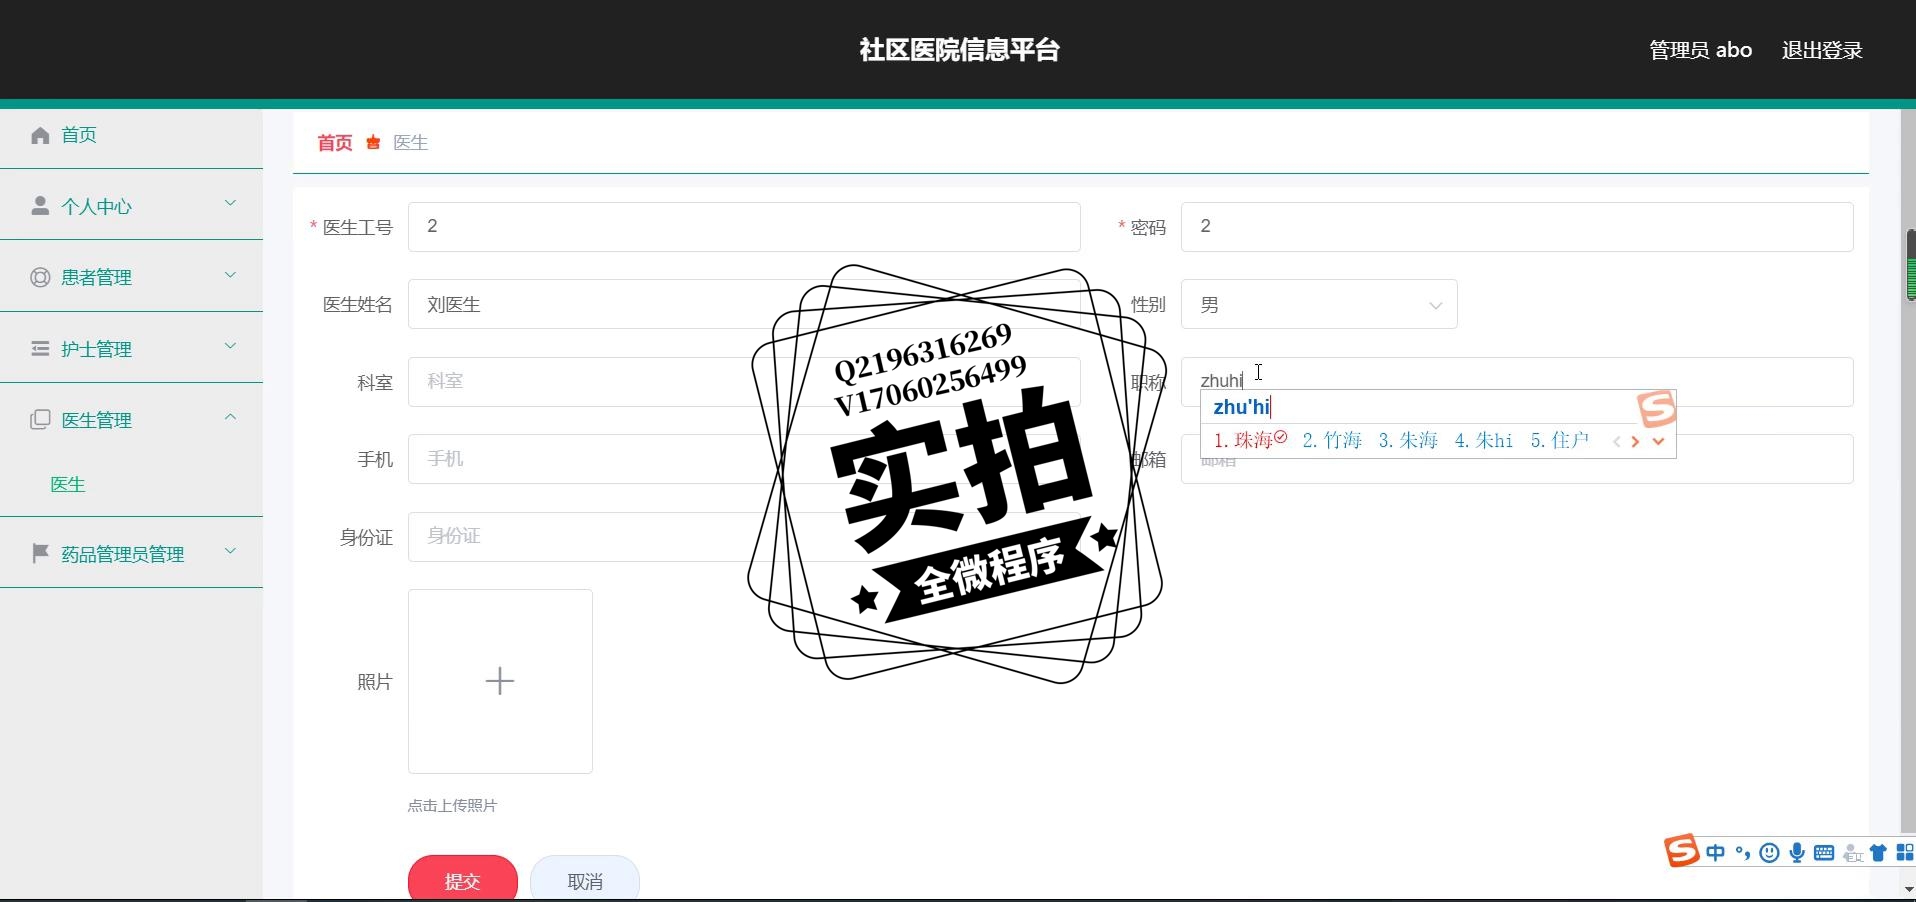This screenshot has width=1916, height=902.
Task: Click the scrollbar down arrow
Action: [x=1908, y=888]
